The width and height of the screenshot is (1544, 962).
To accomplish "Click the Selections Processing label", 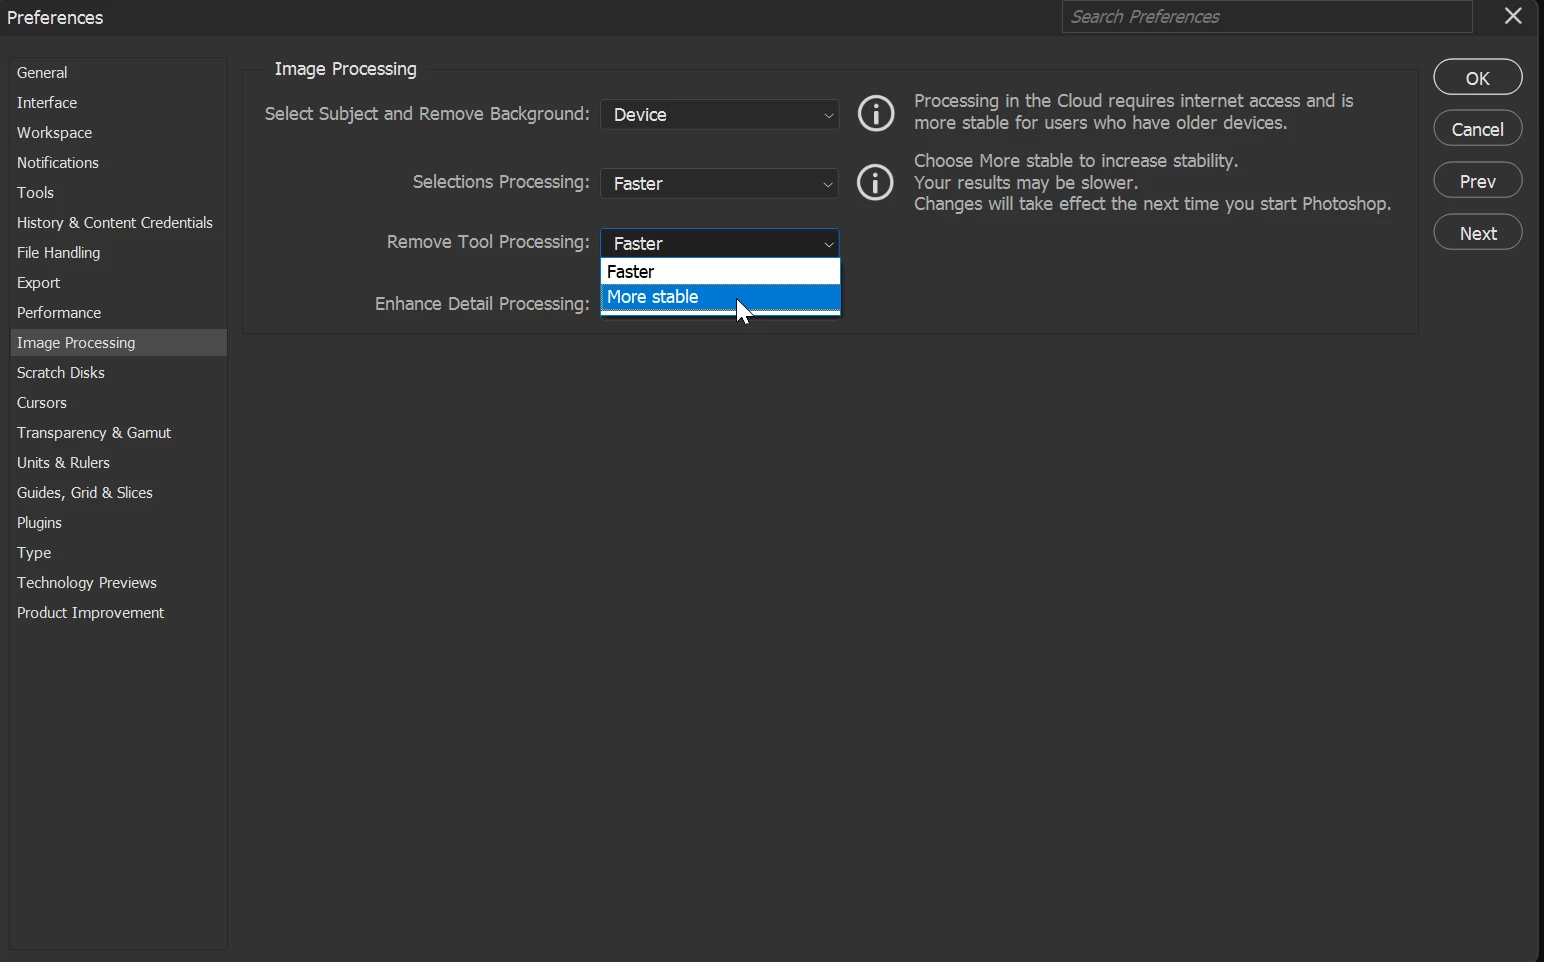I will pos(501,182).
